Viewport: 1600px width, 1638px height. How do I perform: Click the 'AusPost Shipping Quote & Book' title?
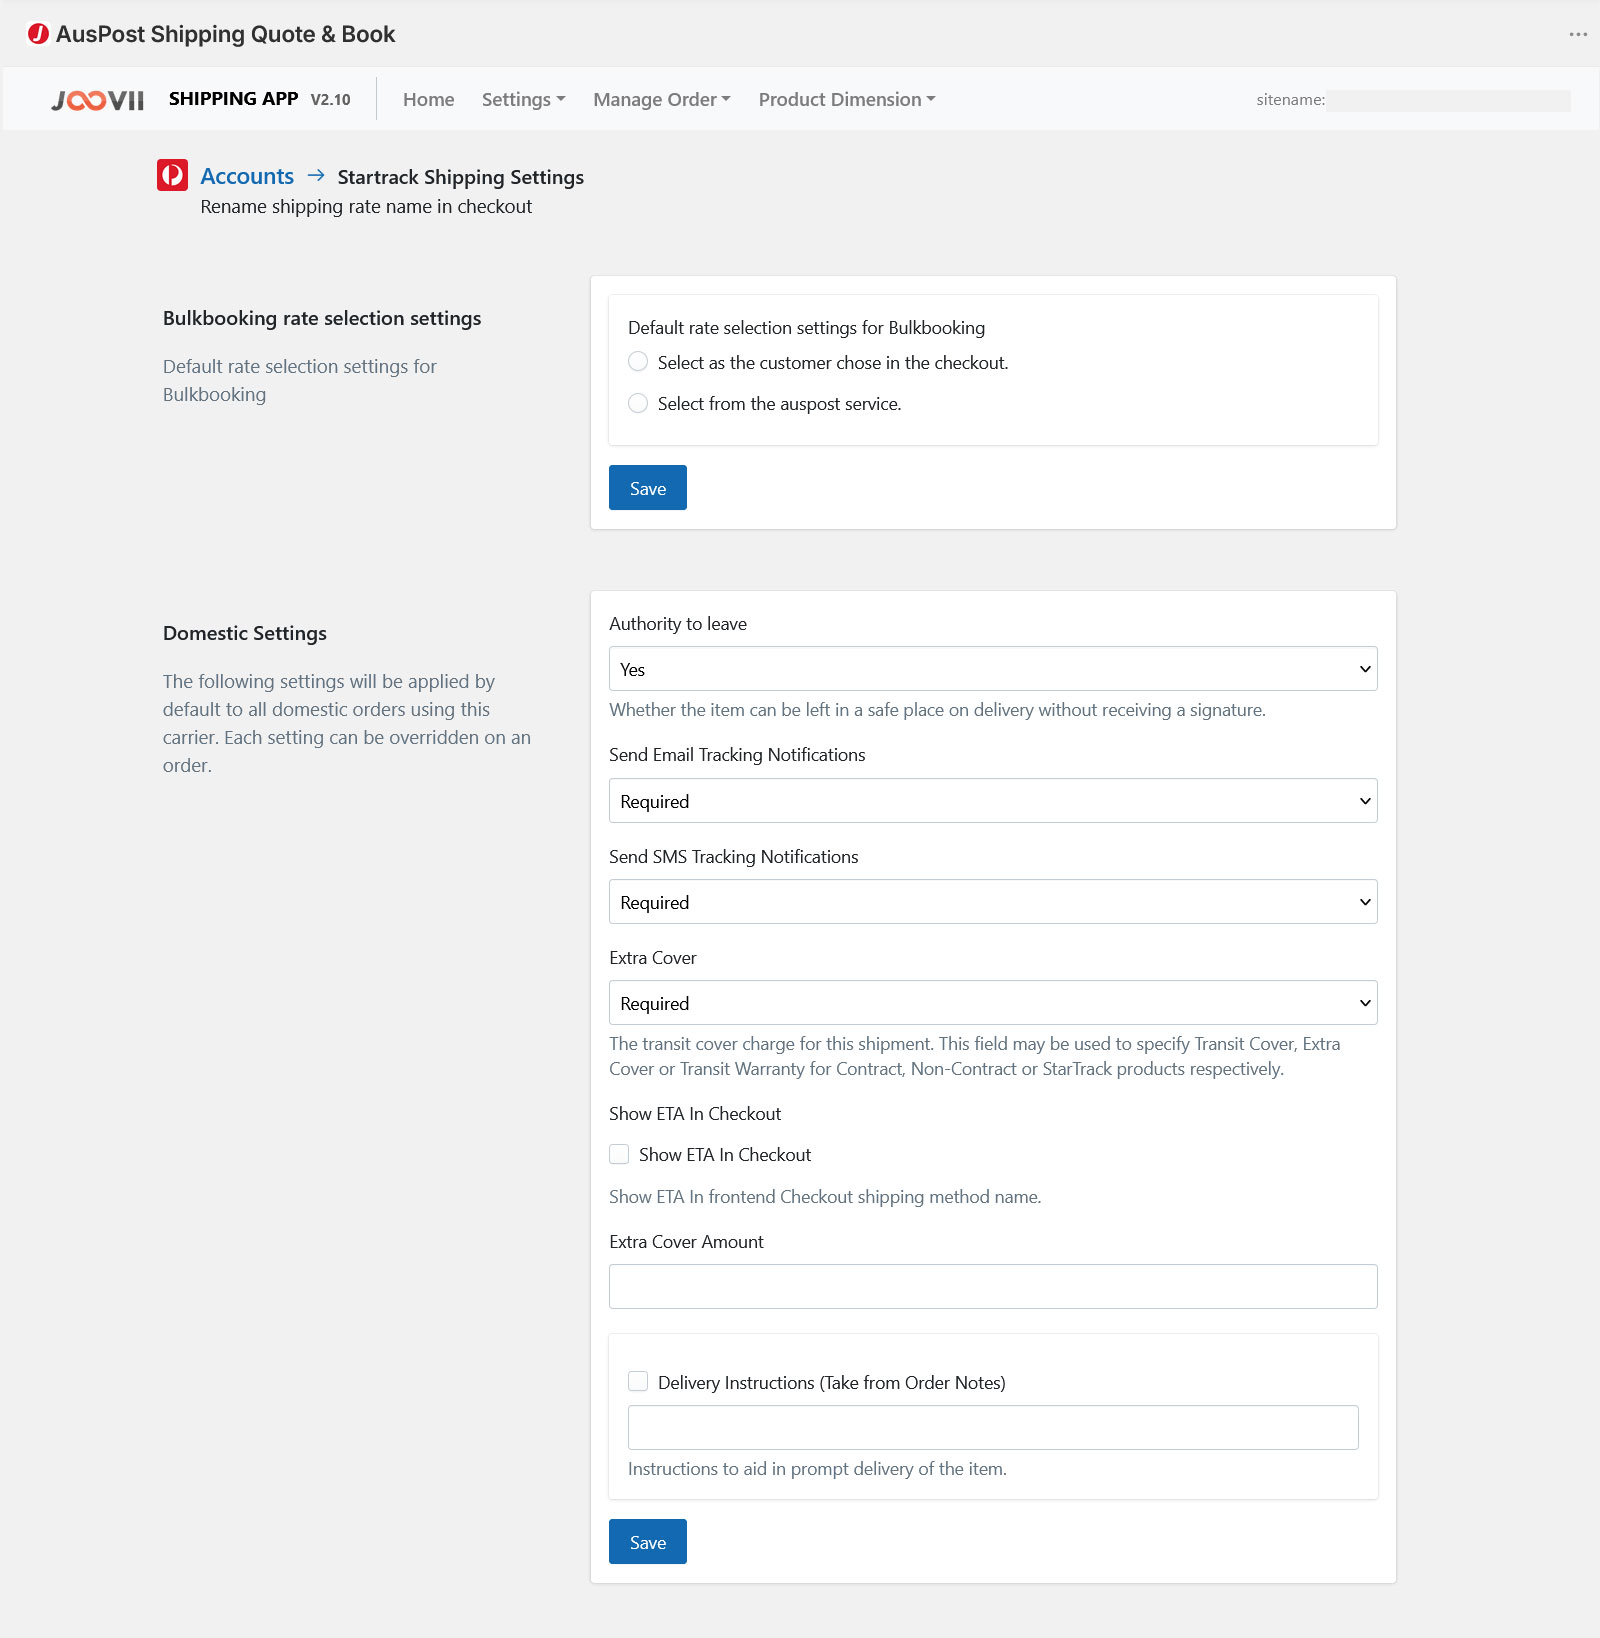coord(226,34)
